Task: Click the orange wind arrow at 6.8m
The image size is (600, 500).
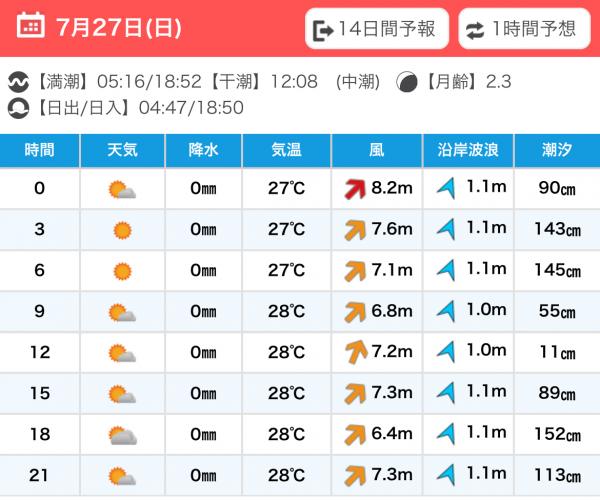Action: tap(355, 312)
